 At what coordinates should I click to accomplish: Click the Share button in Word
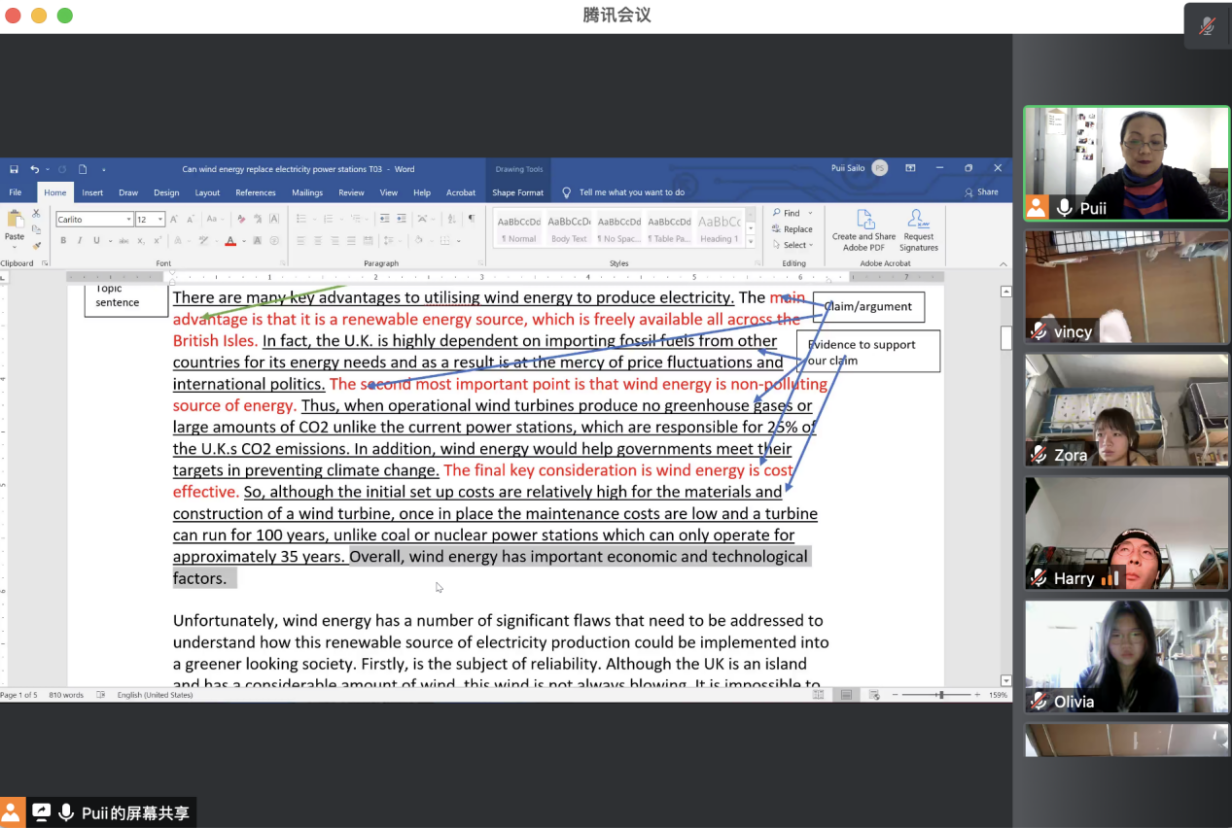point(981,192)
